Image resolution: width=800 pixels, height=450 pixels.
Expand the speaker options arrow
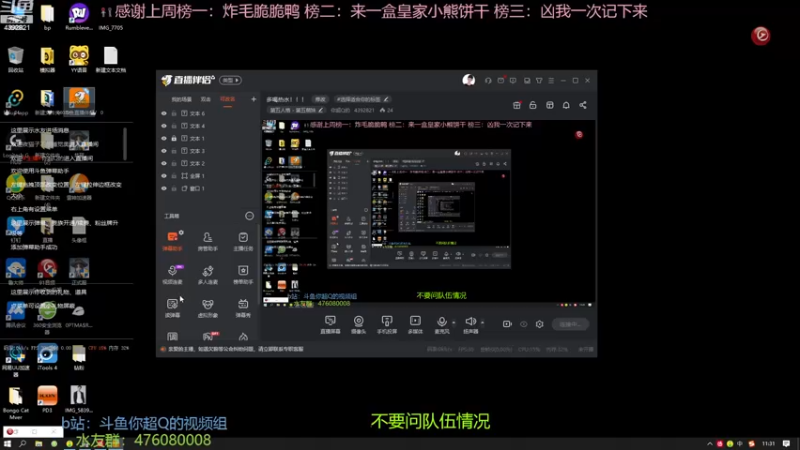click(482, 322)
